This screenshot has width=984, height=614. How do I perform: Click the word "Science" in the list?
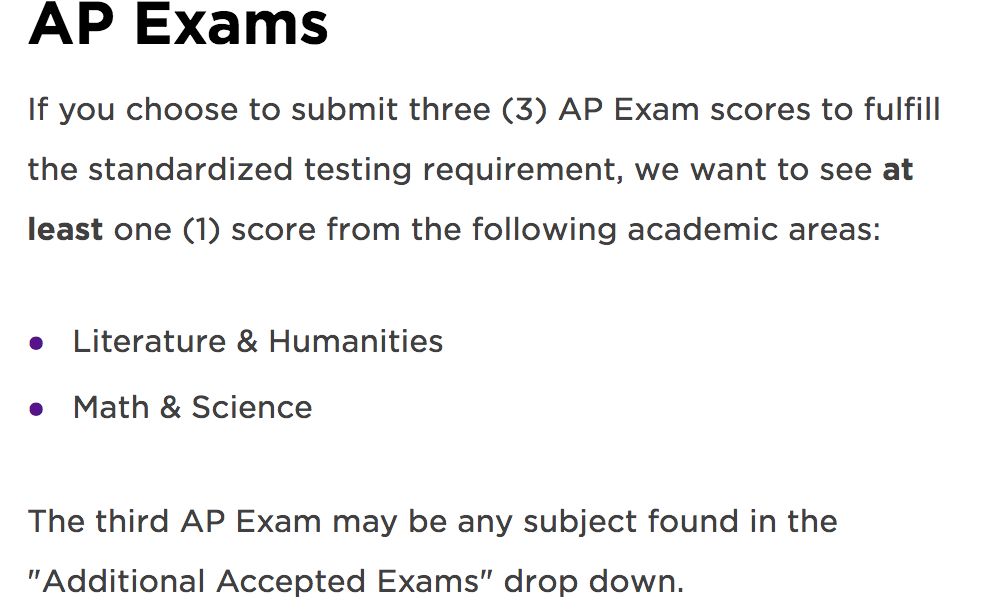tap(252, 407)
